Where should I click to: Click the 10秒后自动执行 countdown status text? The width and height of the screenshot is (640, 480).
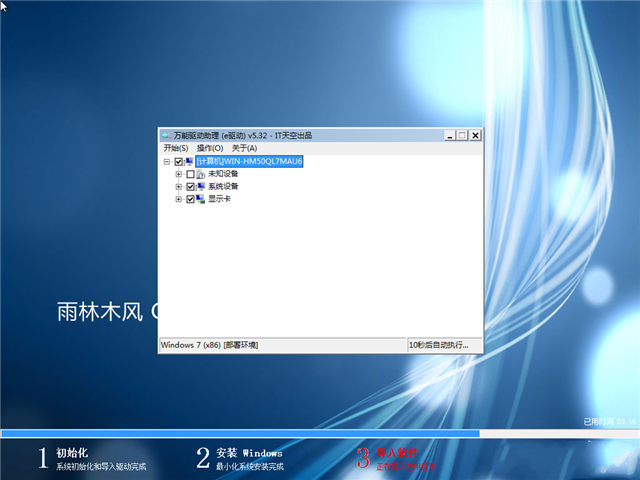coord(438,345)
